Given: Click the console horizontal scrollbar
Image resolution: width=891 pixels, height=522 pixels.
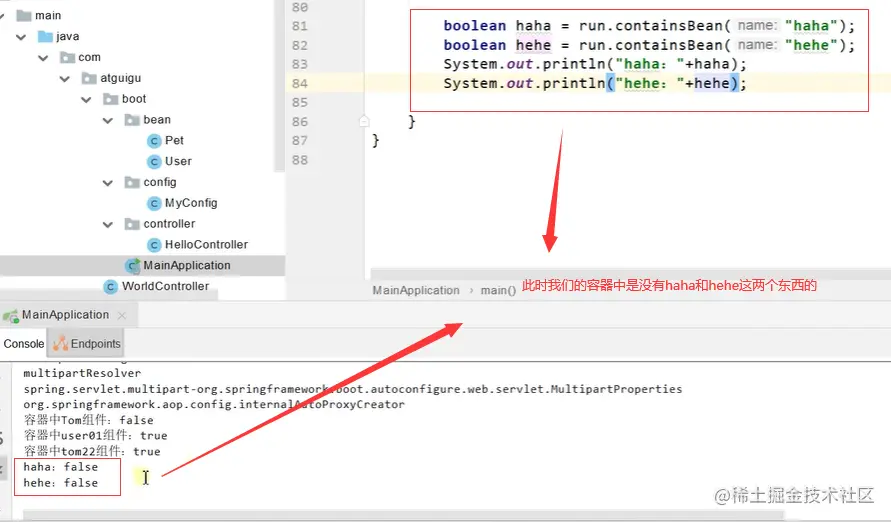Looking at the screenshot, I should (403, 515).
